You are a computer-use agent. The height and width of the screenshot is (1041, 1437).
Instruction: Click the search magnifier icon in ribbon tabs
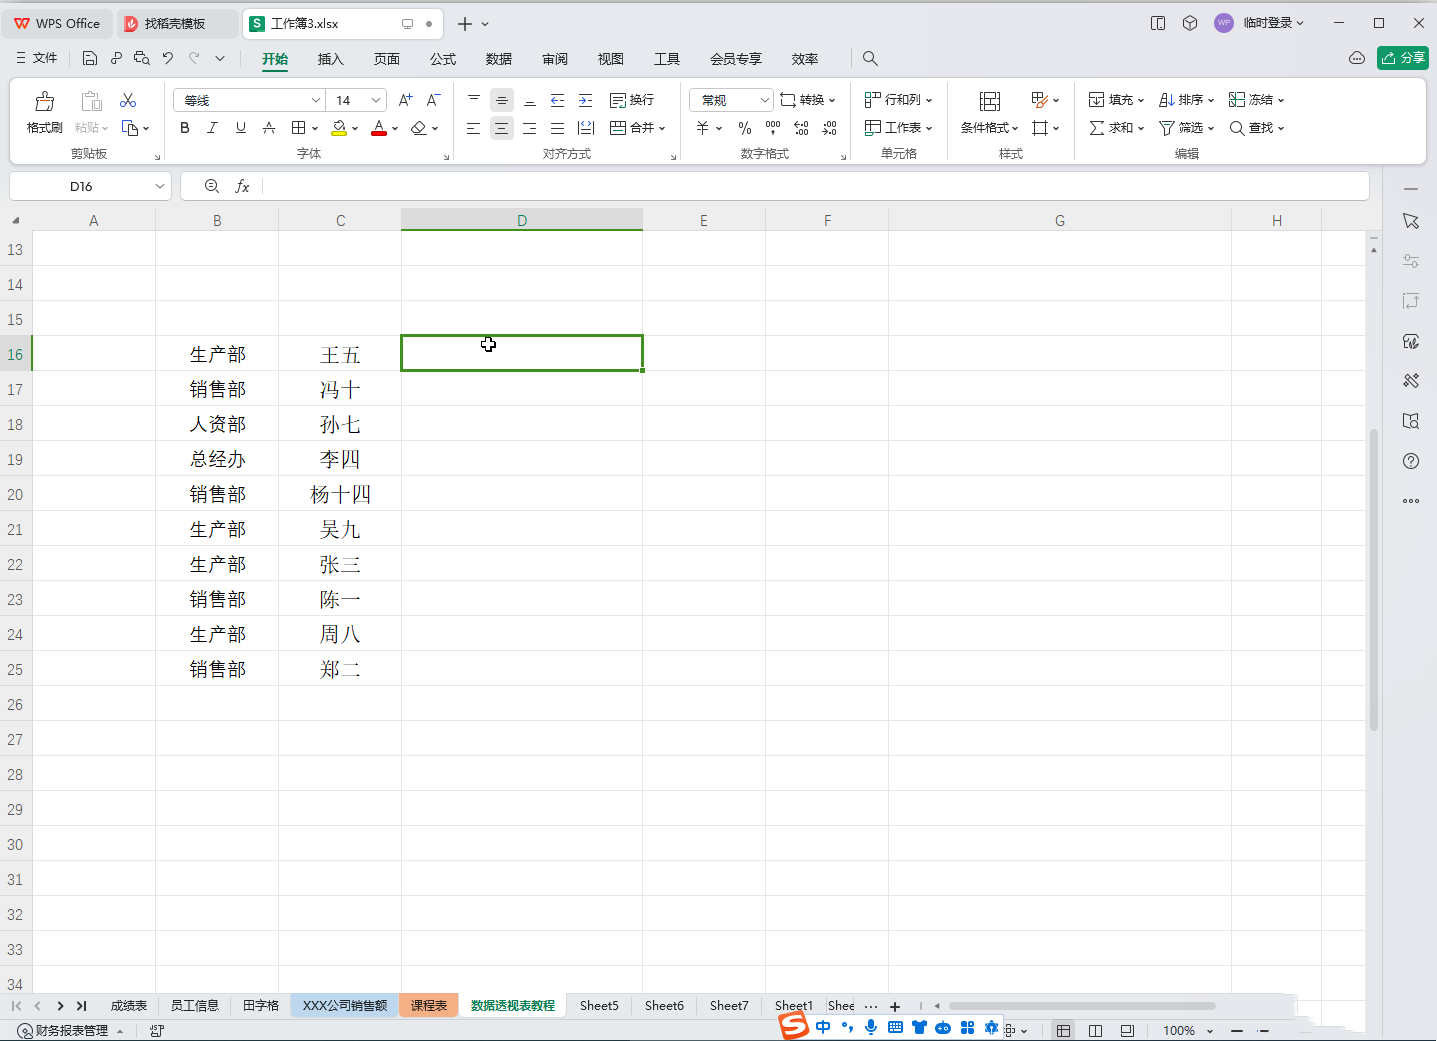(871, 59)
